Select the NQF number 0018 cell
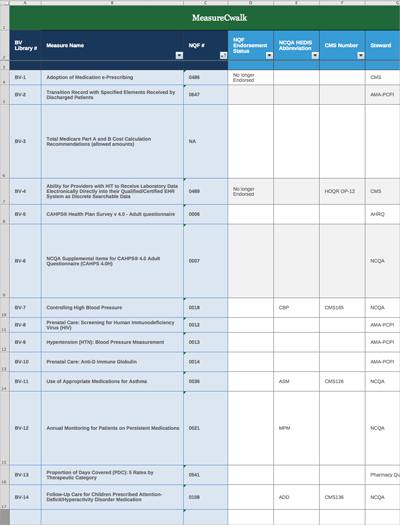The width and height of the screenshot is (400, 525). 206,308
